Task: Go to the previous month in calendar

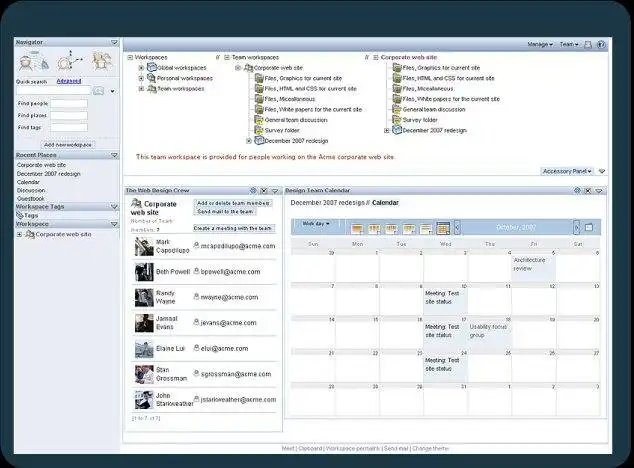Action: coord(457,228)
